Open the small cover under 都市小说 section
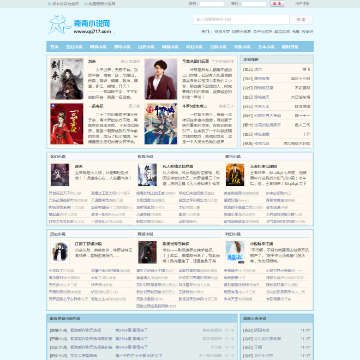360x360 pixels. 235,175
